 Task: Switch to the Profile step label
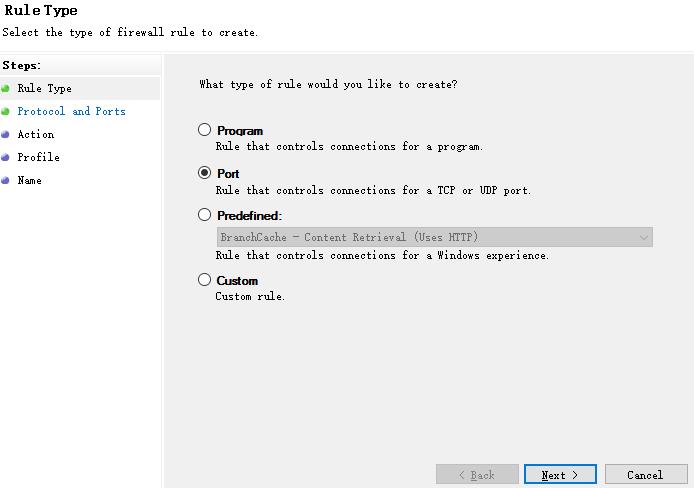point(38,157)
